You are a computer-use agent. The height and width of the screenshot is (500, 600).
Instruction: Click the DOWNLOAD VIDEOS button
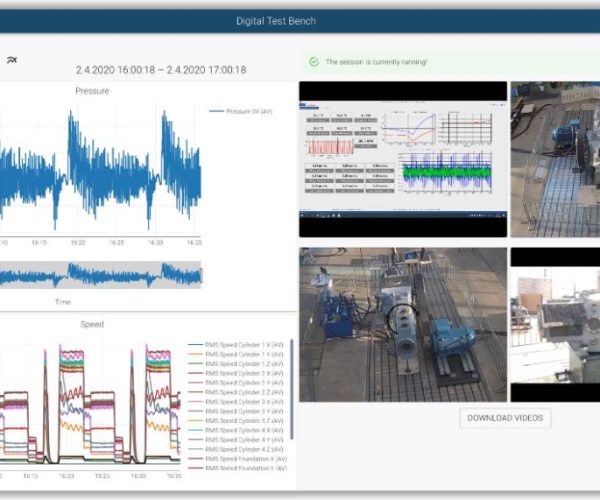pyautogui.click(x=505, y=418)
